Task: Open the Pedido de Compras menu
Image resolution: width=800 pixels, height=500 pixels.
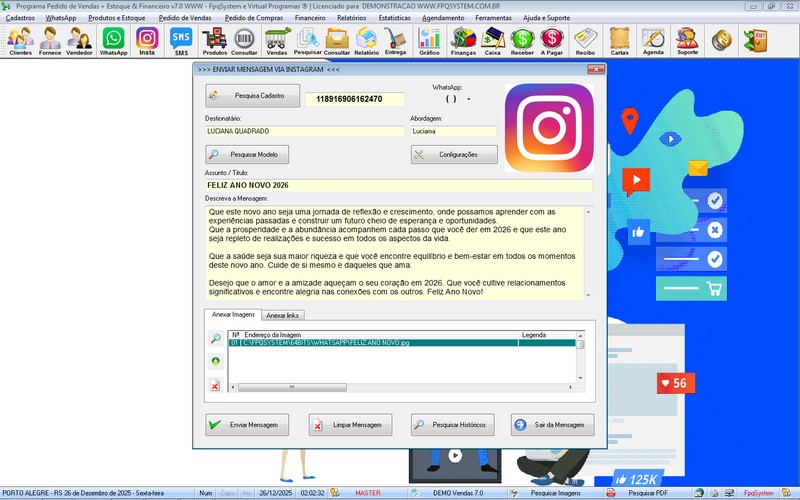Action: click(x=254, y=18)
